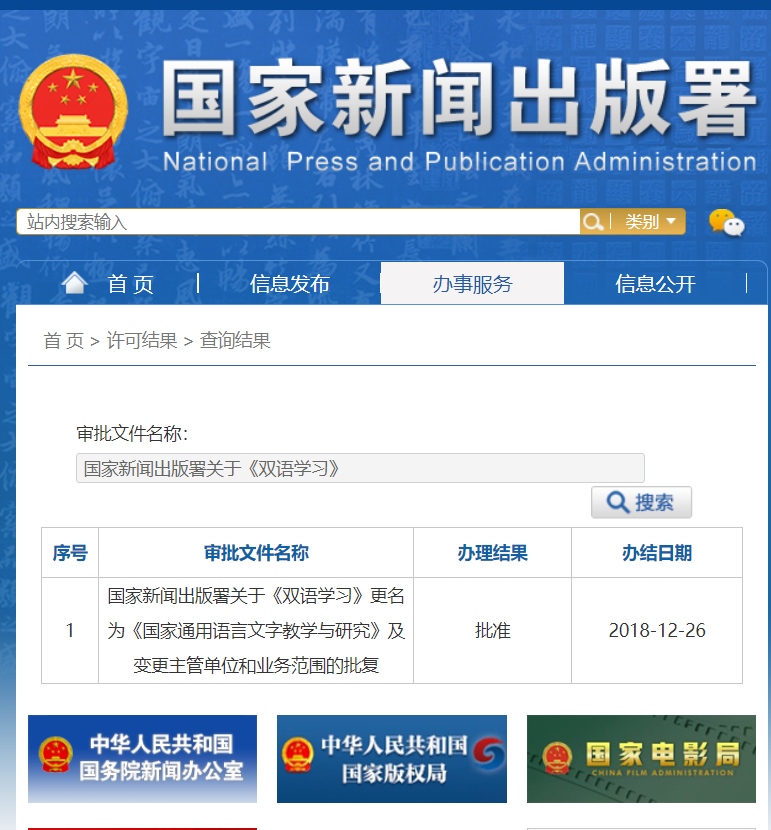Click the 审批文件名称 text input field
Viewport: 771px width, 830px height.
coord(360,468)
